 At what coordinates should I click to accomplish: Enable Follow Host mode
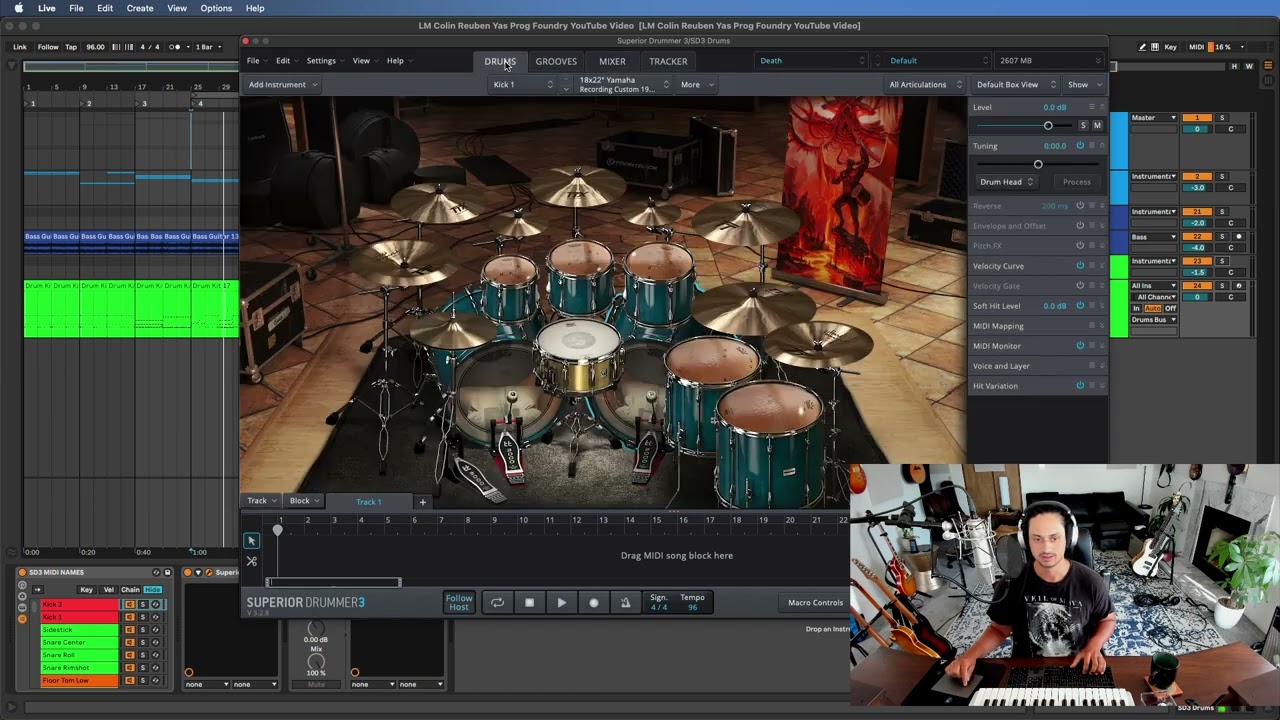[459, 602]
